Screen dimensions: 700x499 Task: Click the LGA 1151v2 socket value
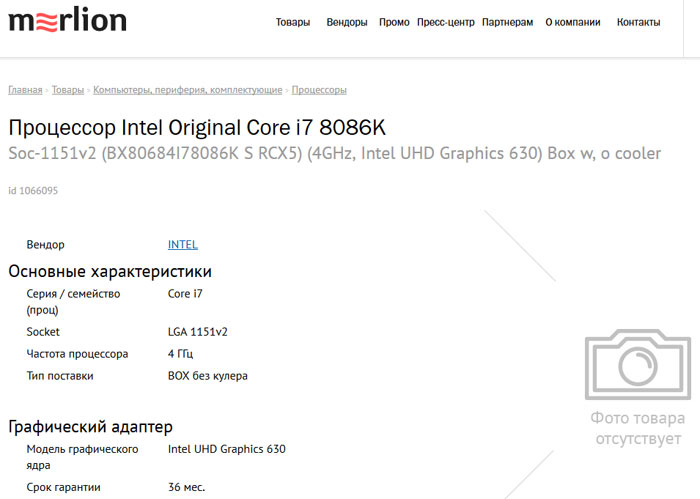(x=198, y=332)
